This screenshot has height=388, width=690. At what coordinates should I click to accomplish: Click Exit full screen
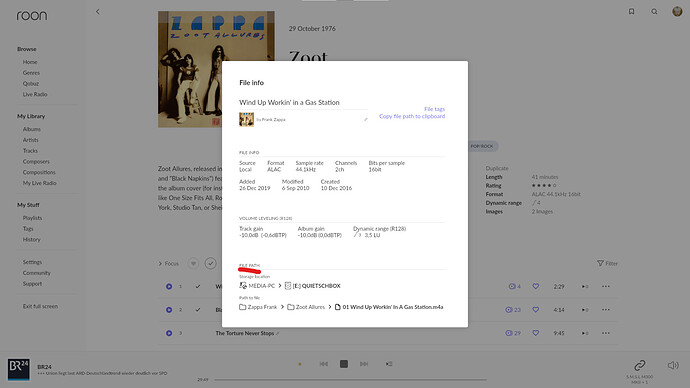click(x=40, y=306)
